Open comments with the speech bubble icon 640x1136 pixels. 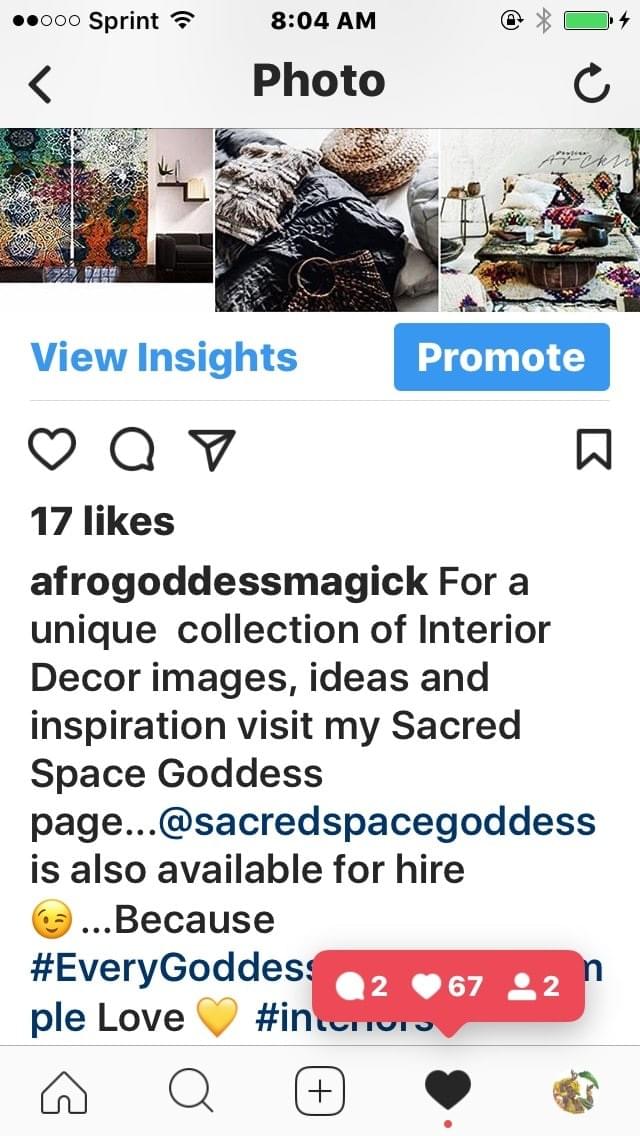tap(132, 450)
